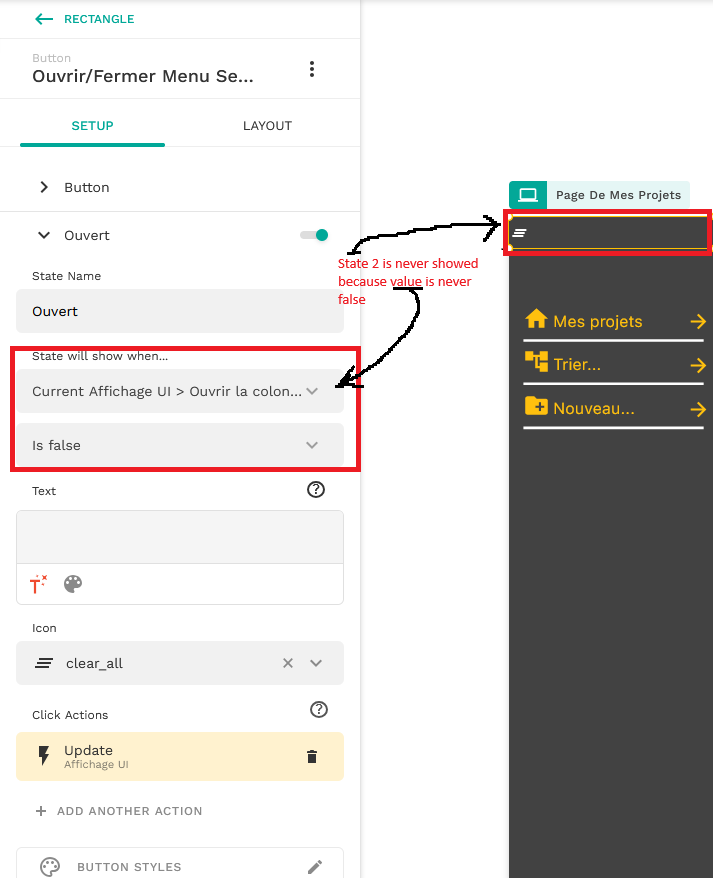Click the Button Styles palette icon
713x878 pixels.
coord(50,867)
